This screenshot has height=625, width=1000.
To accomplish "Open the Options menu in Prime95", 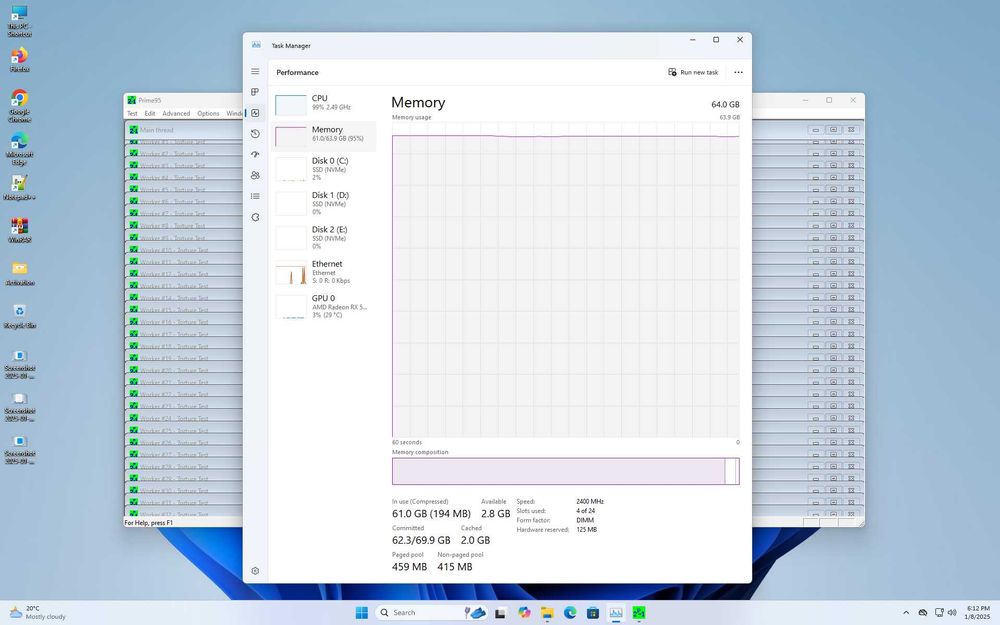I will click(x=208, y=114).
